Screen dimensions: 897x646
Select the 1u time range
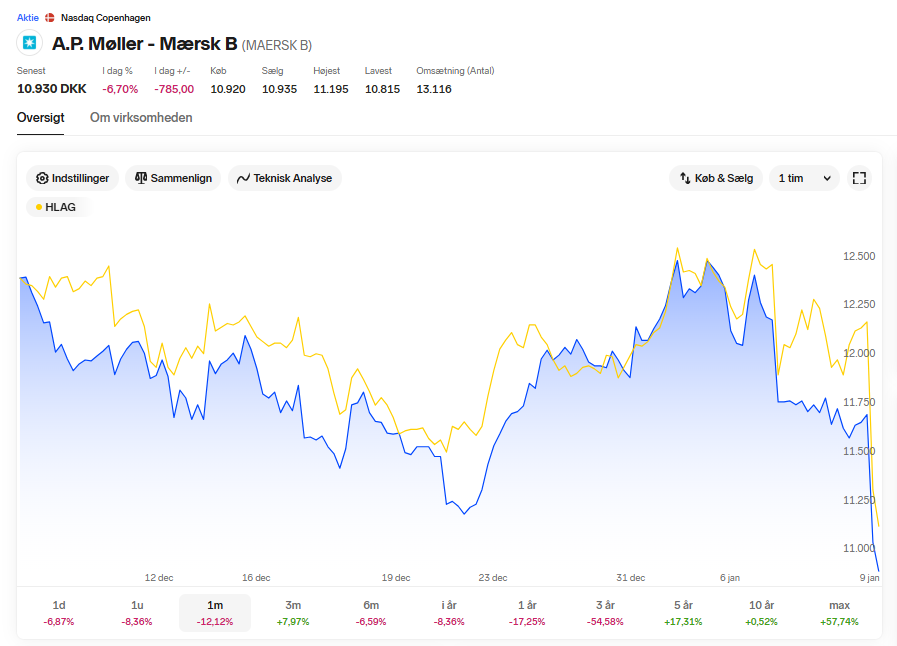tap(137, 613)
